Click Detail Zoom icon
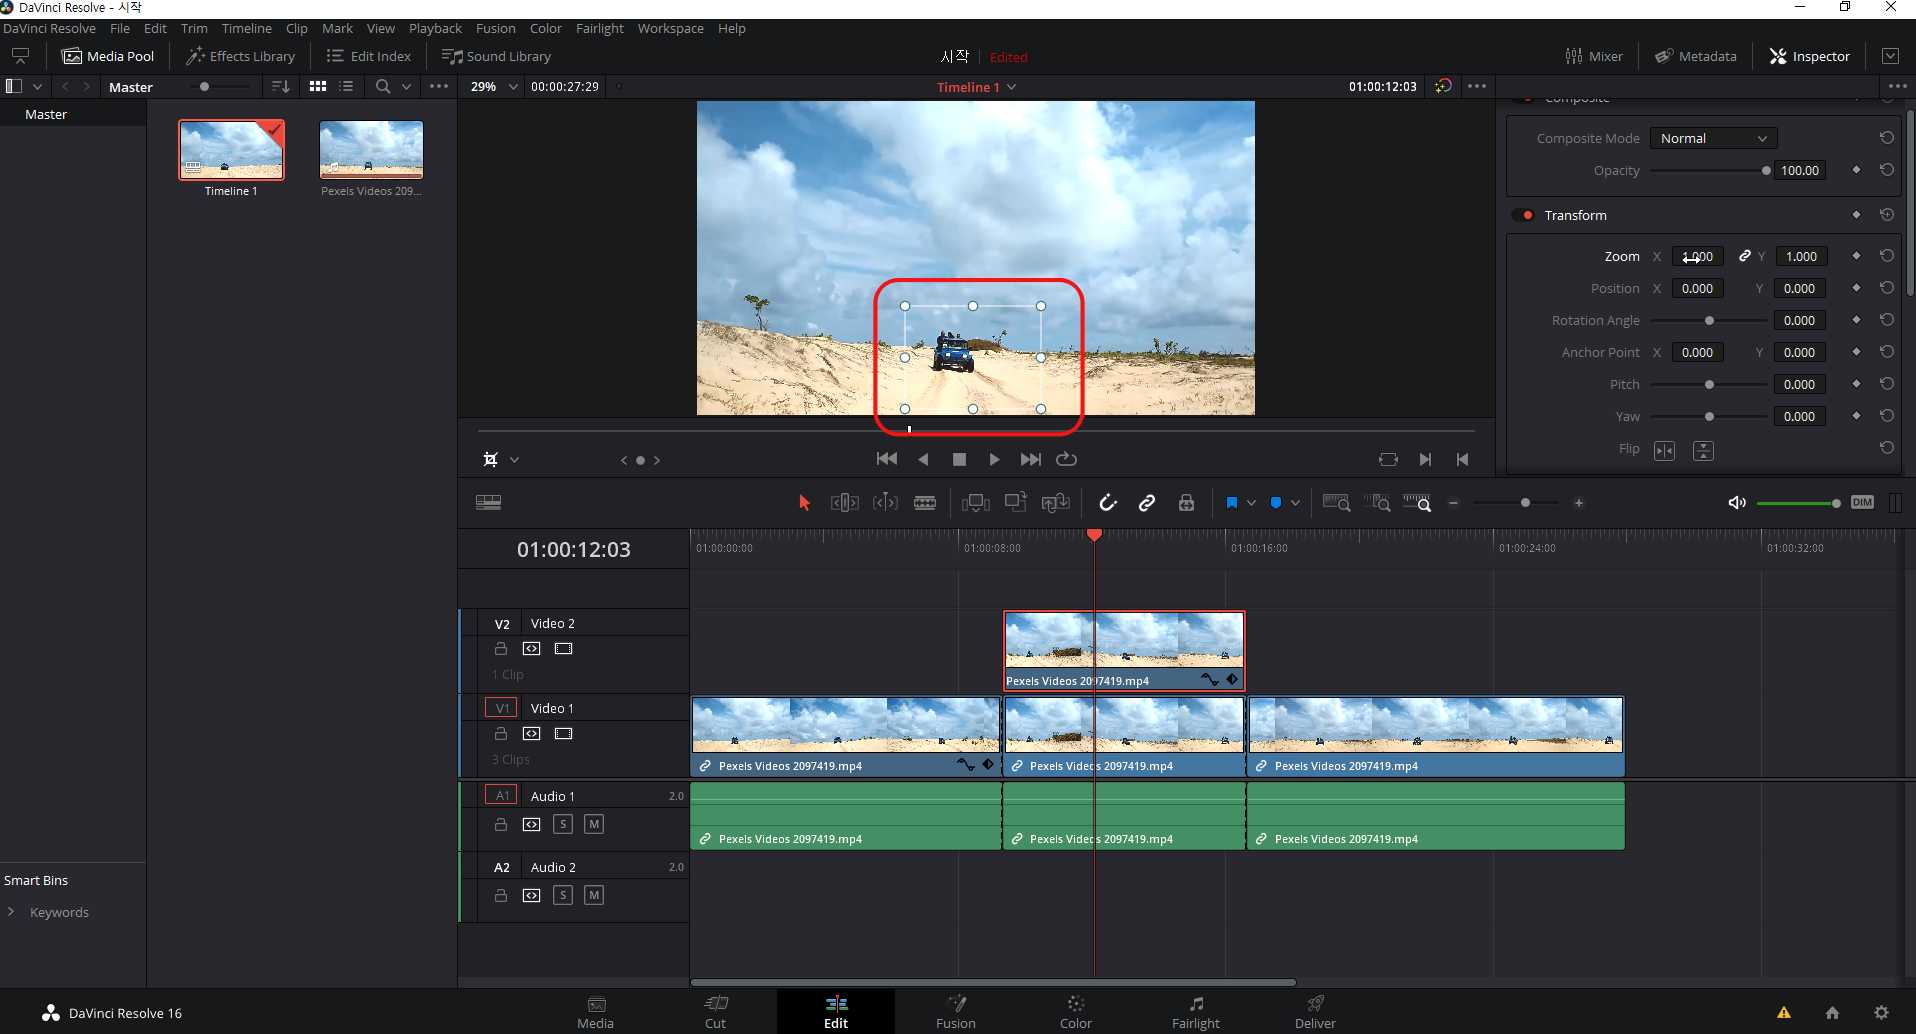Screen dimensions: 1916x1034 point(1377,503)
